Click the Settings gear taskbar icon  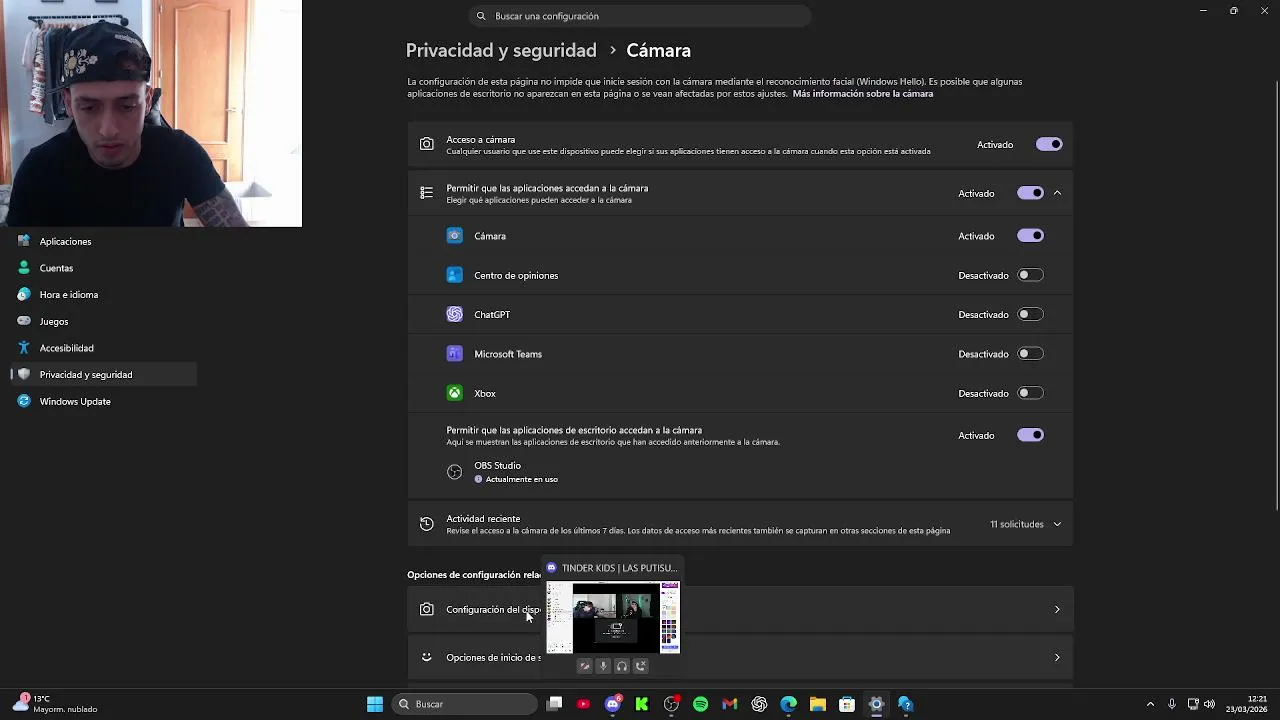[876, 704]
